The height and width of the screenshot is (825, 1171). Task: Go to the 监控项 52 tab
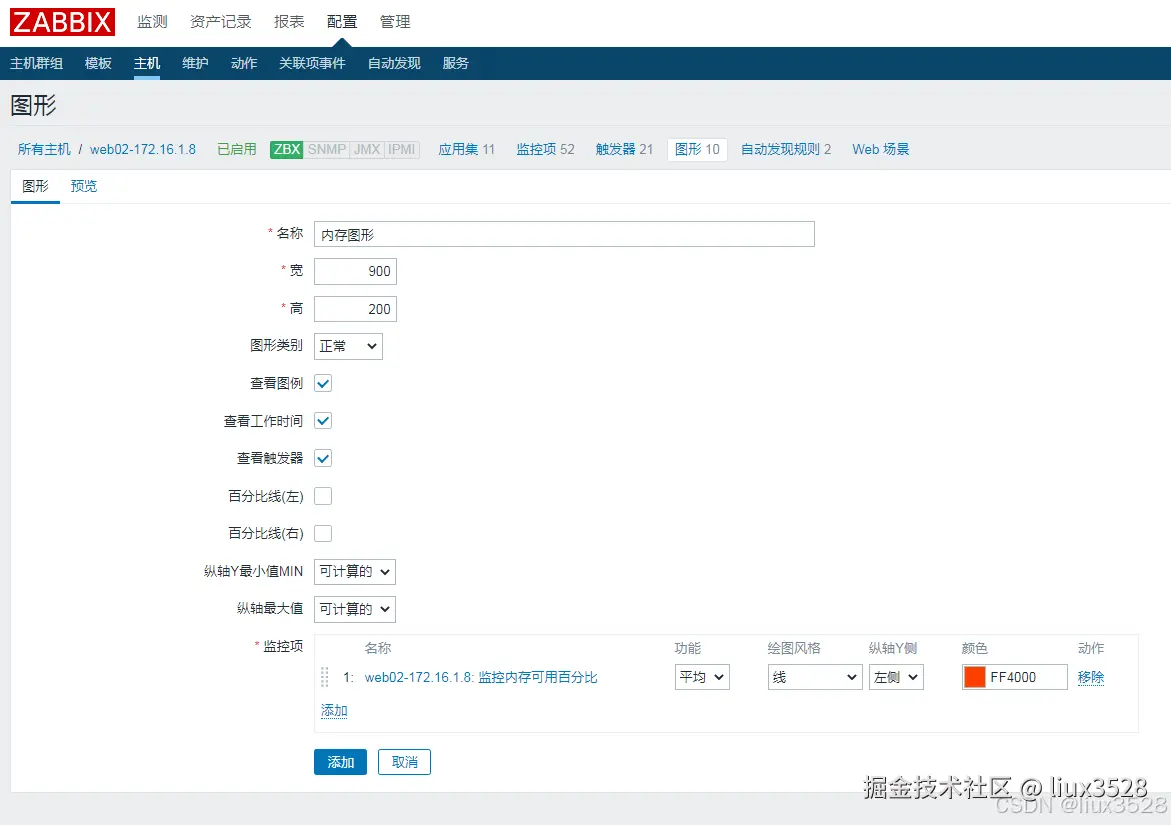point(544,149)
